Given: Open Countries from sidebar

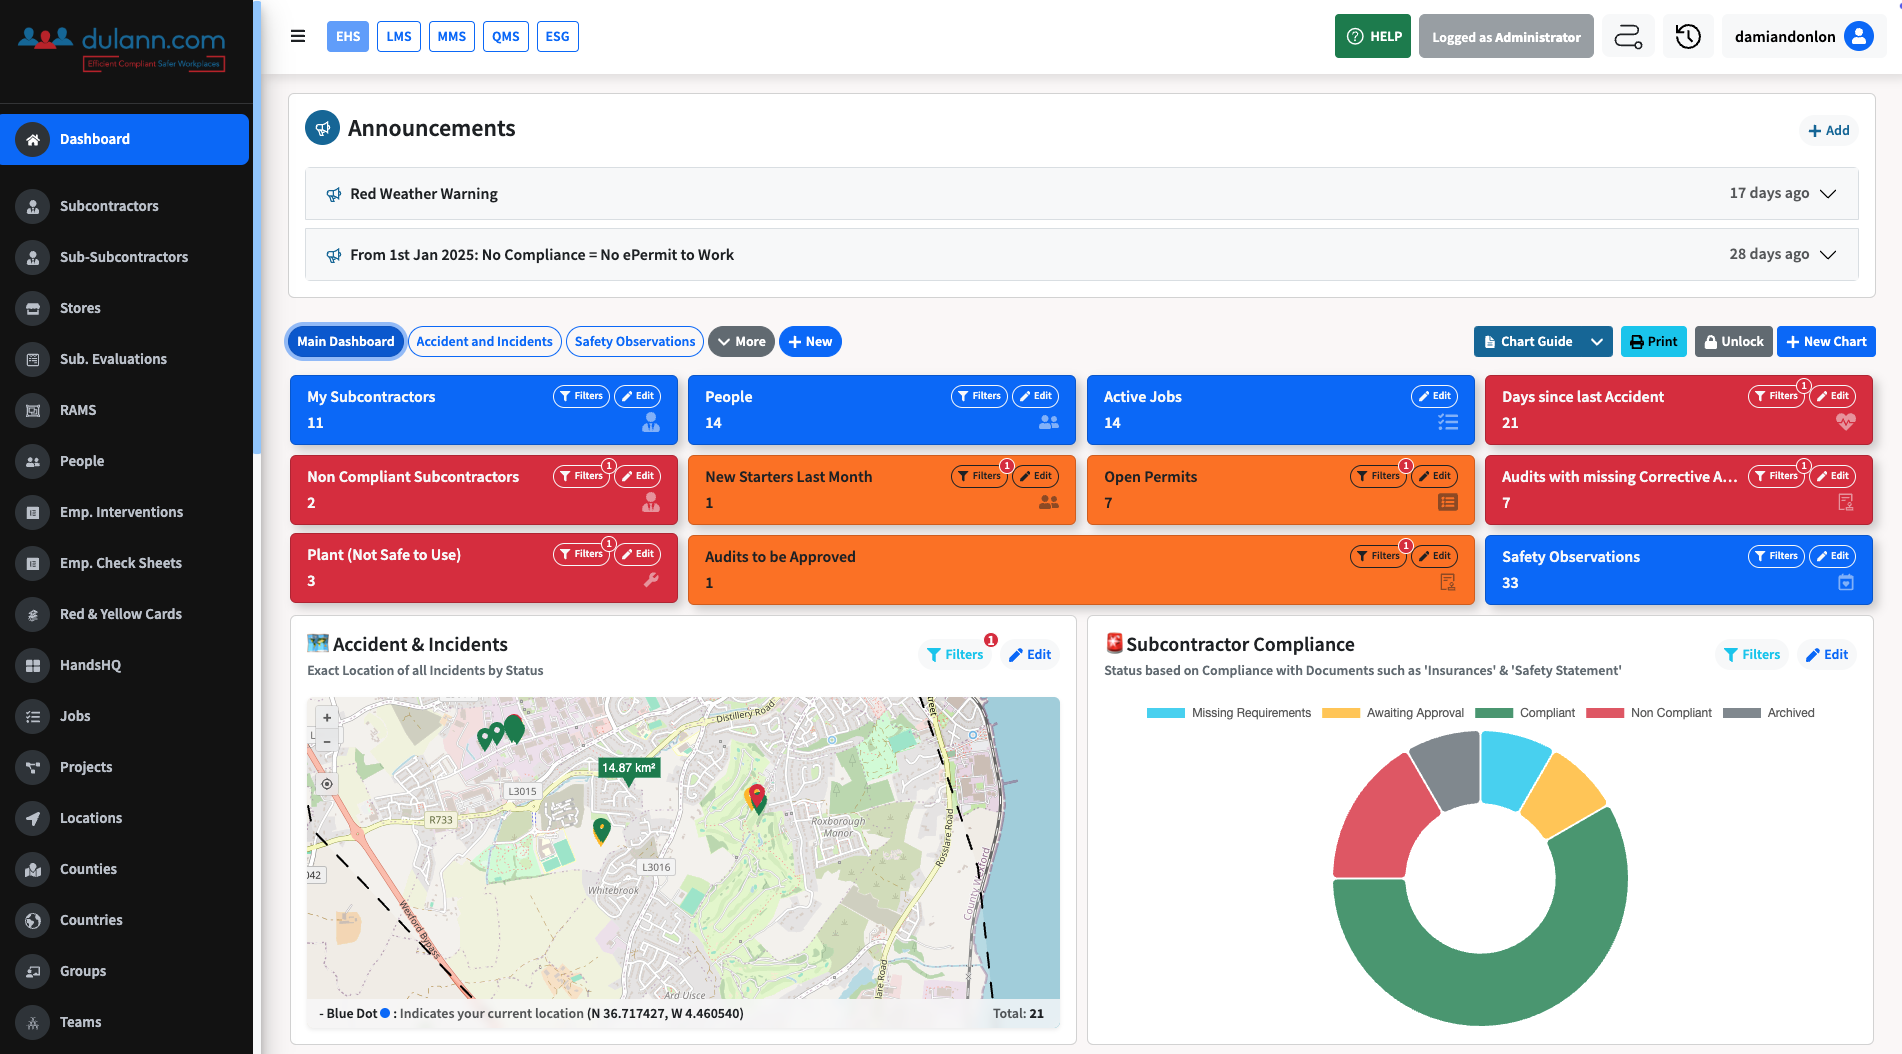Looking at the screenshot, I should (91, 920).
